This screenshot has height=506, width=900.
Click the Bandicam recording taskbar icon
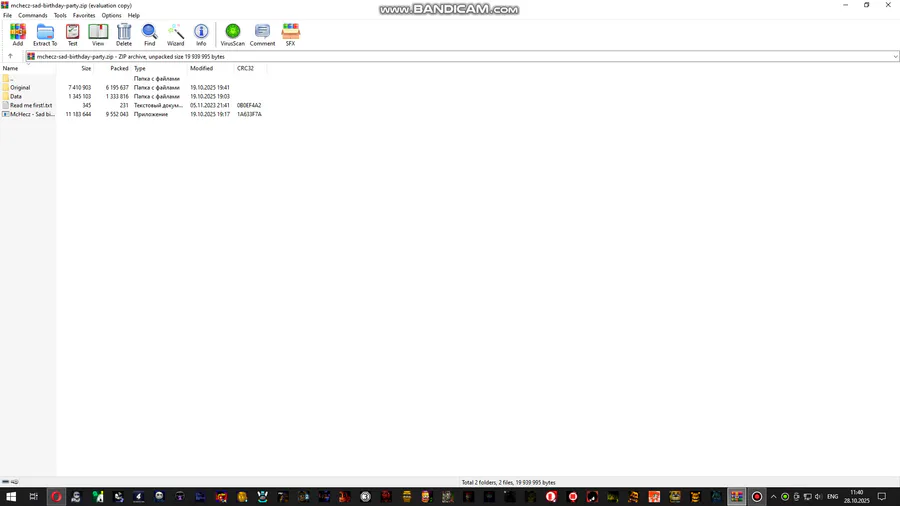(757, 497)
